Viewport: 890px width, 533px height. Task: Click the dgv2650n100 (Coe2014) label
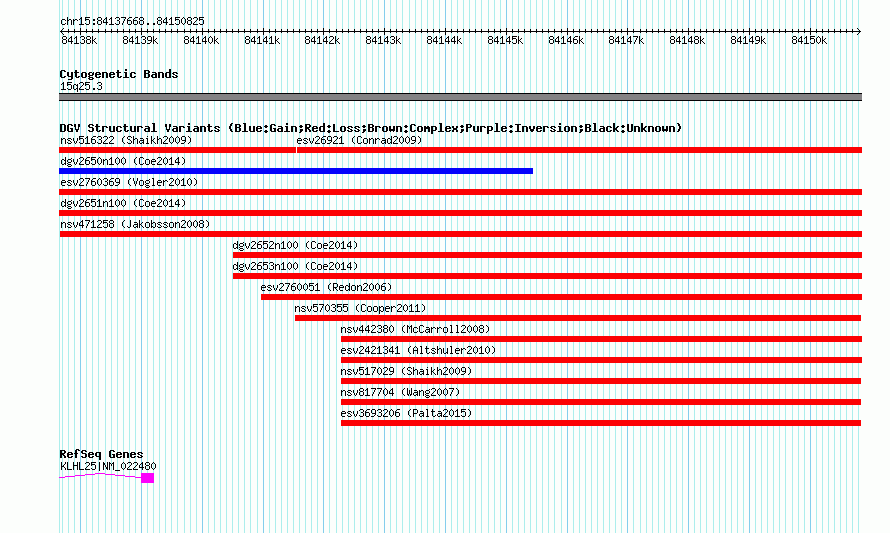123,161
